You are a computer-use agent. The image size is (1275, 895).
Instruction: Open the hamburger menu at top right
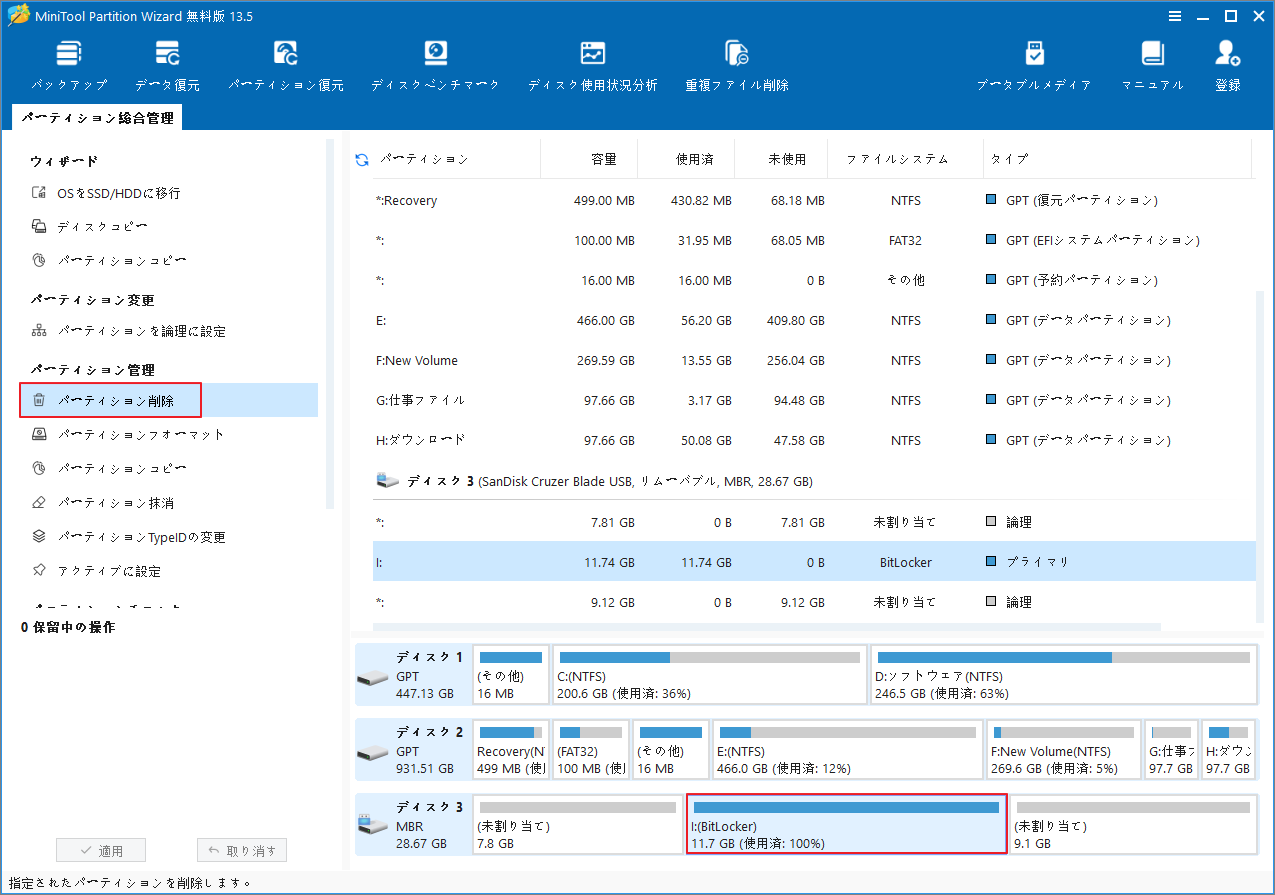point(1173,15)
